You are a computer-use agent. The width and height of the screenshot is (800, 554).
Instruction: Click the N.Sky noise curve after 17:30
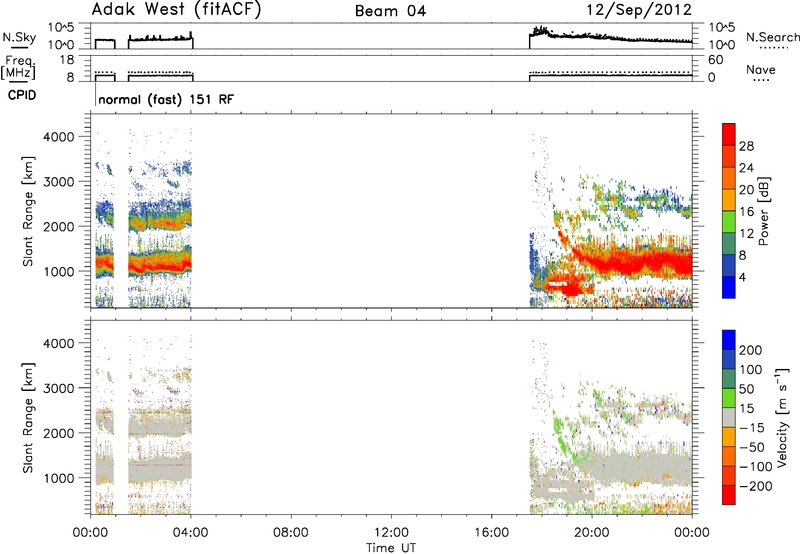click(x=610, y=37)
